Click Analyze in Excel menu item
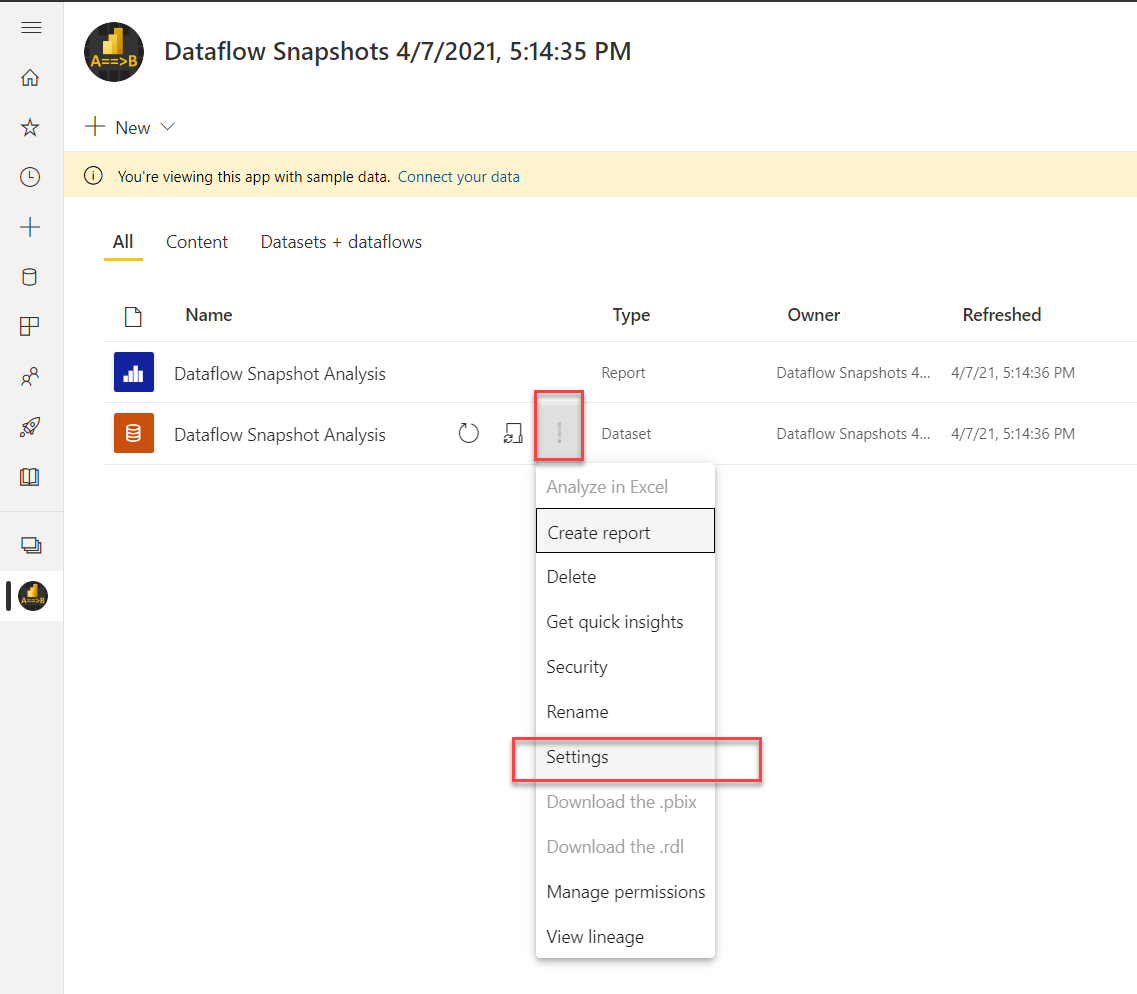 pyautogui.click(x=625, y=486)
